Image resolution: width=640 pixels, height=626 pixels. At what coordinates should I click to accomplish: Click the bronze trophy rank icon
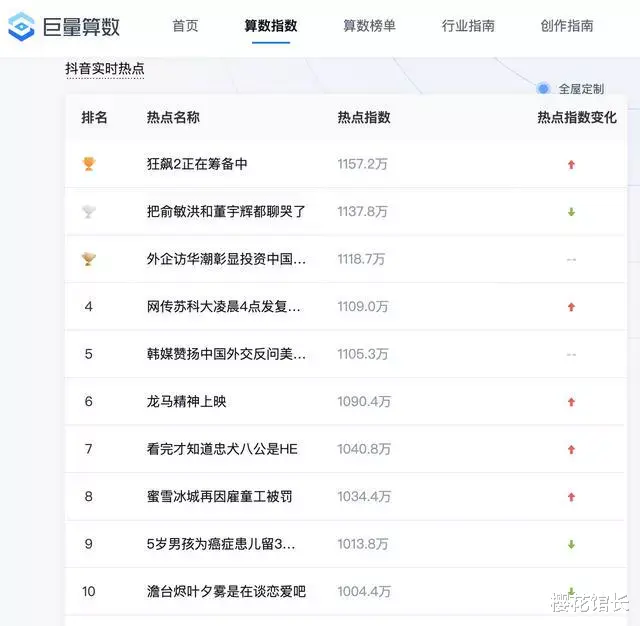89,259
